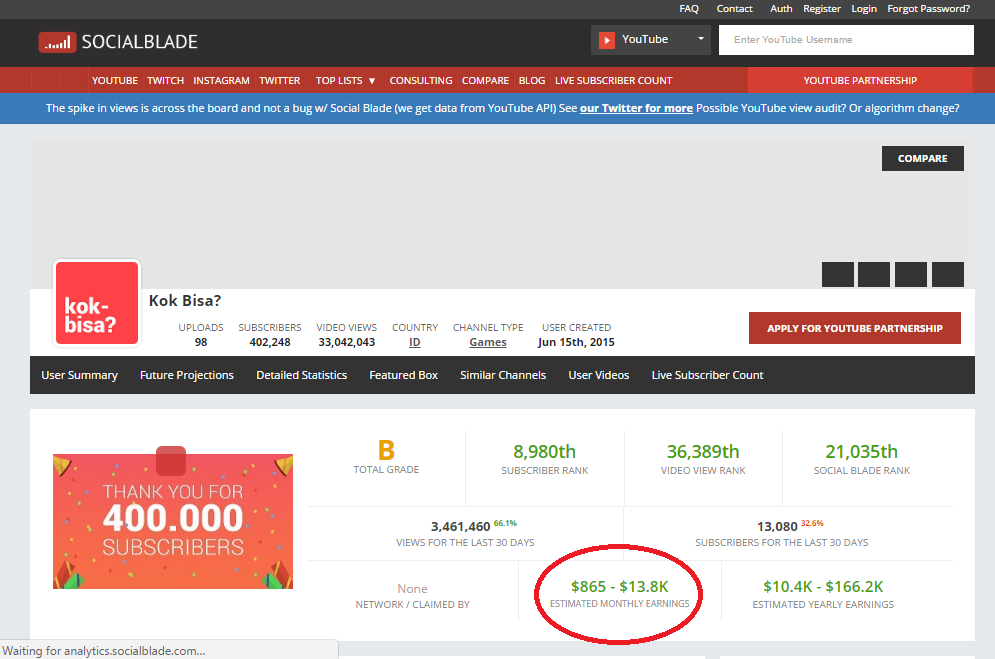Image resolution: width=995 pixels, height=659 pixels.
Task: Click the third black square icon below COMPARE
Action: (911, 275)
